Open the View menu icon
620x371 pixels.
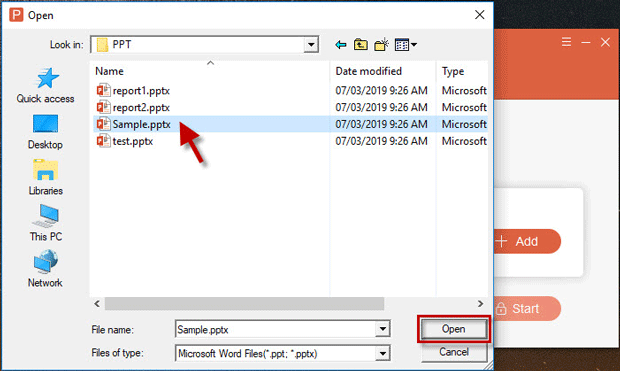[406, 45]
